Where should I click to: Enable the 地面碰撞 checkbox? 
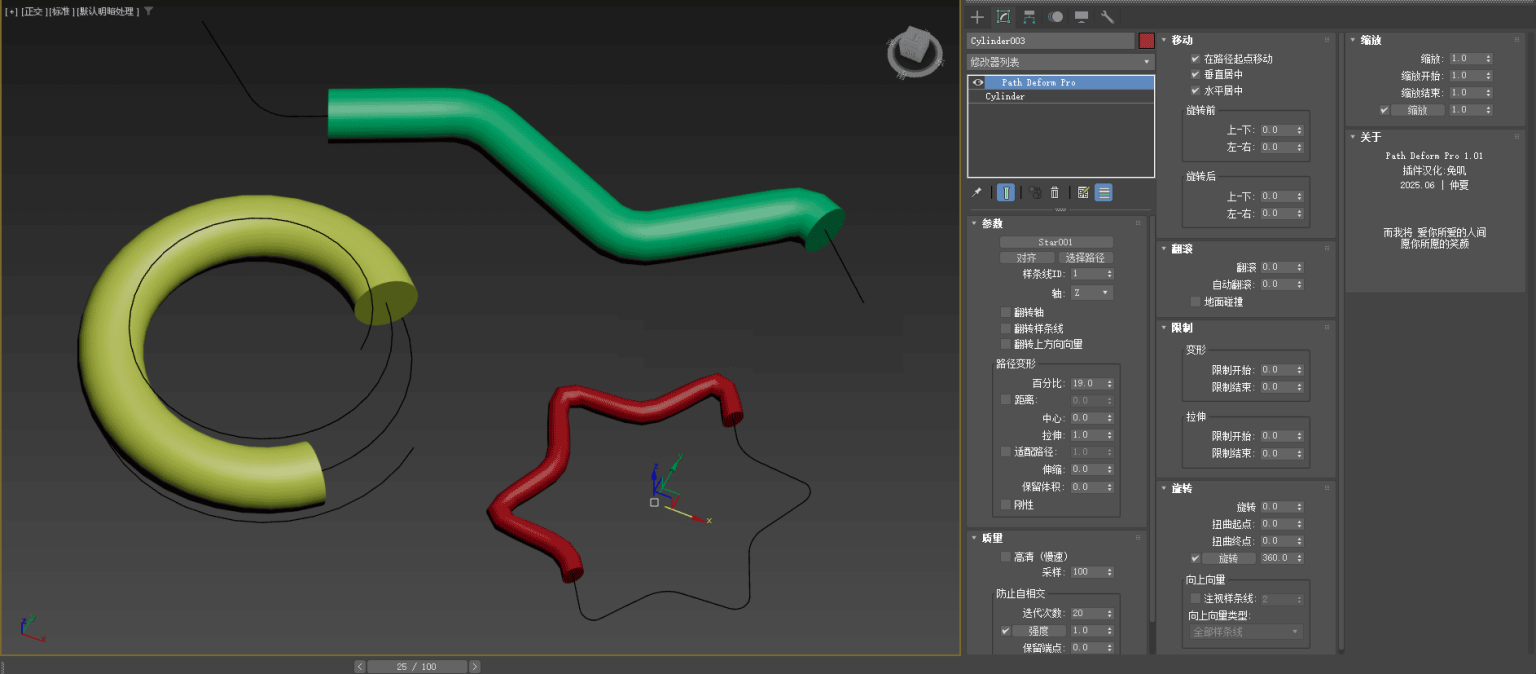(x=1195, y=301)
